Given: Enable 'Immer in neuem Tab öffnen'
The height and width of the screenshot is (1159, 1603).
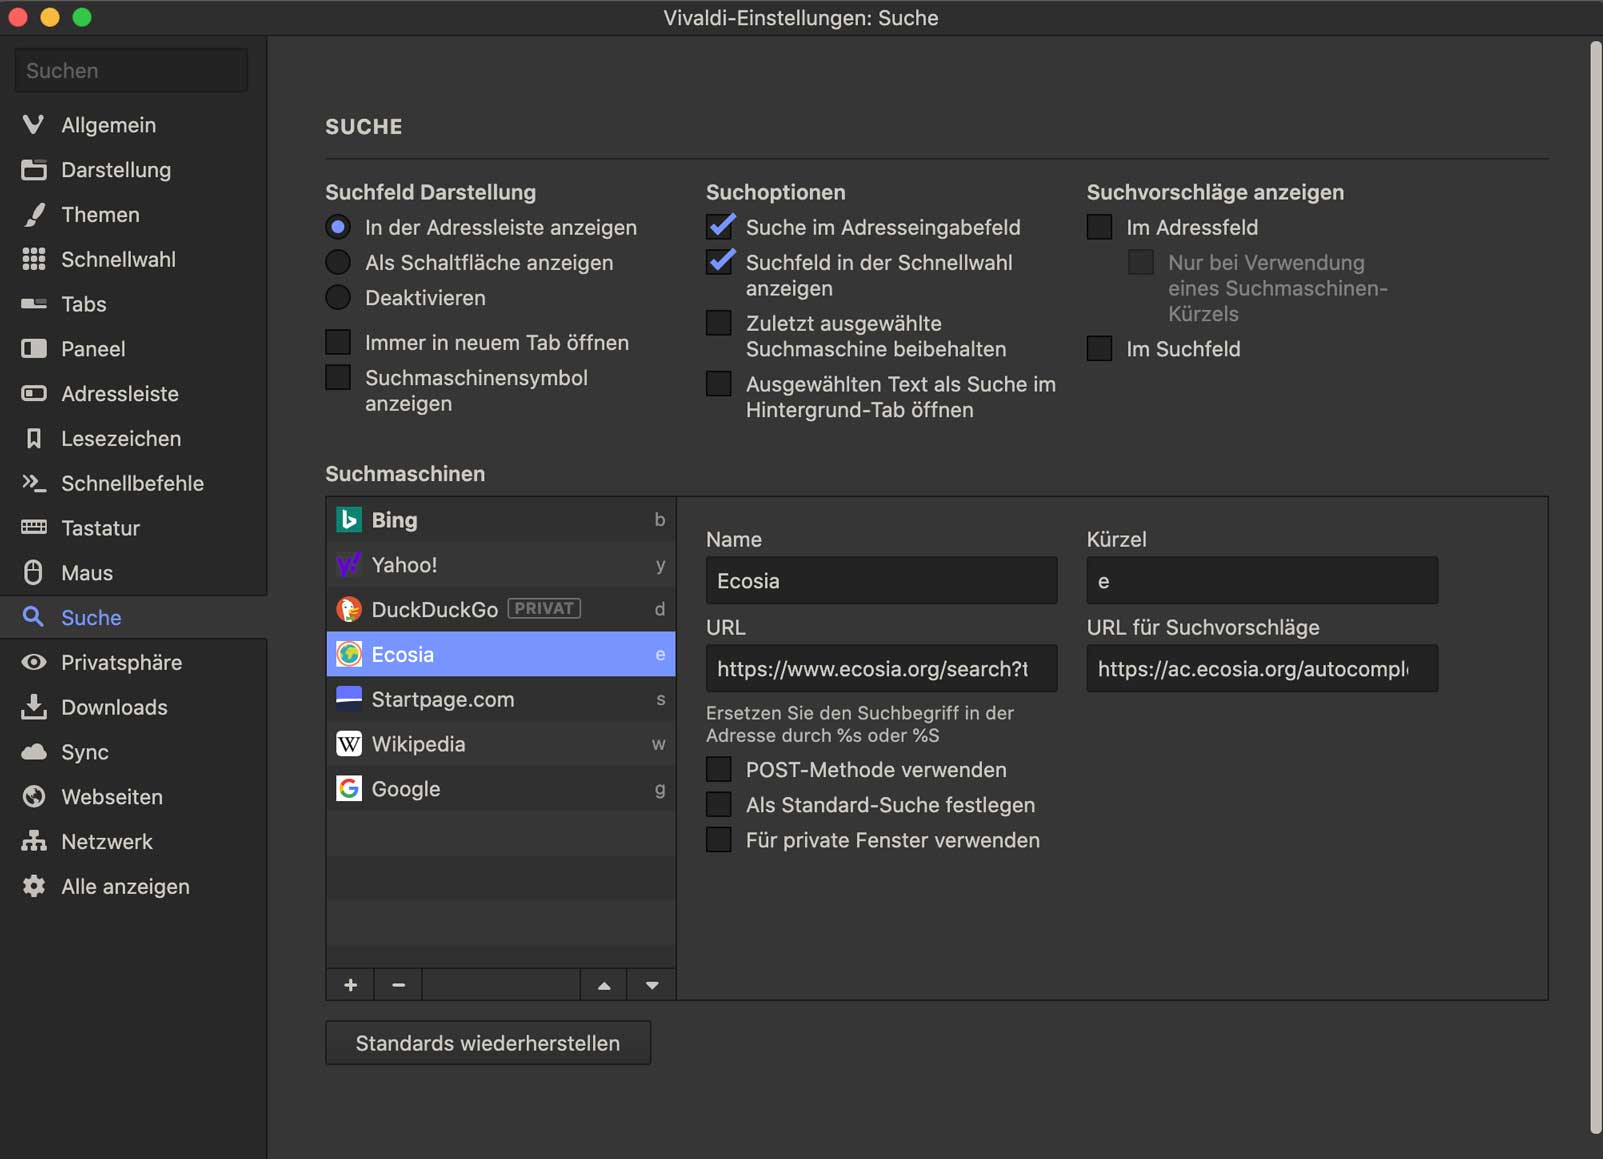Looking at the screenshot, I should click(x=338, y=342).
